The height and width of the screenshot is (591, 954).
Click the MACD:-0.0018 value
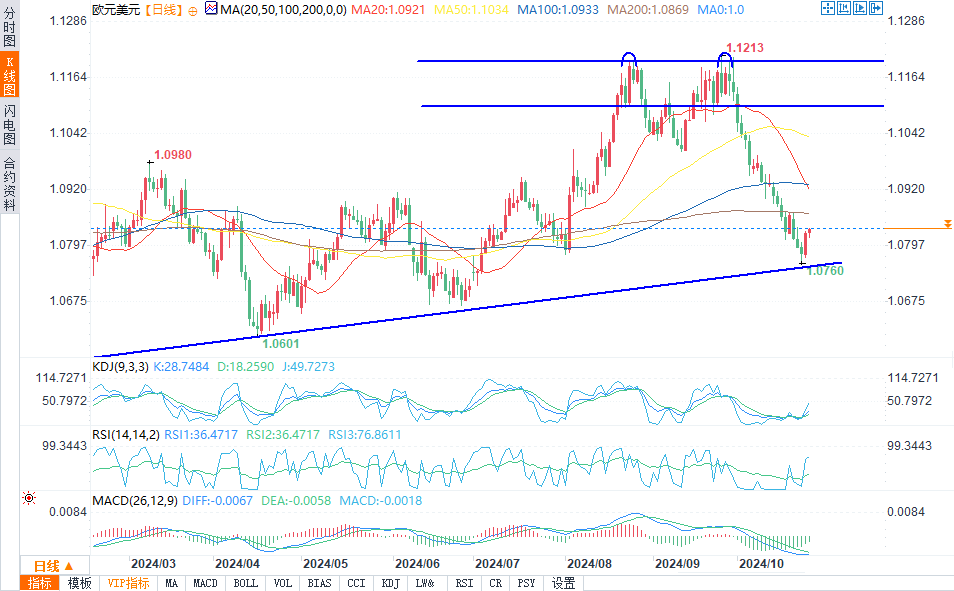tap(380, 500)
